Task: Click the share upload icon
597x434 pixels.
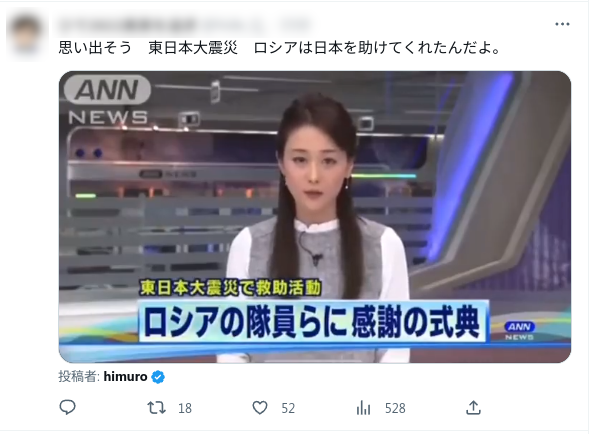Action: pos(473,407)
